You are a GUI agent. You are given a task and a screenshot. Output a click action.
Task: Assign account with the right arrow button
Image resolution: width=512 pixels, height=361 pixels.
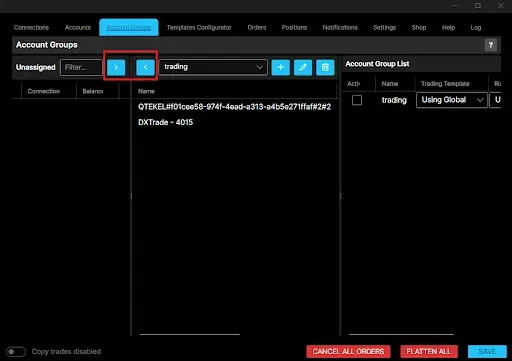coord(116,67)
